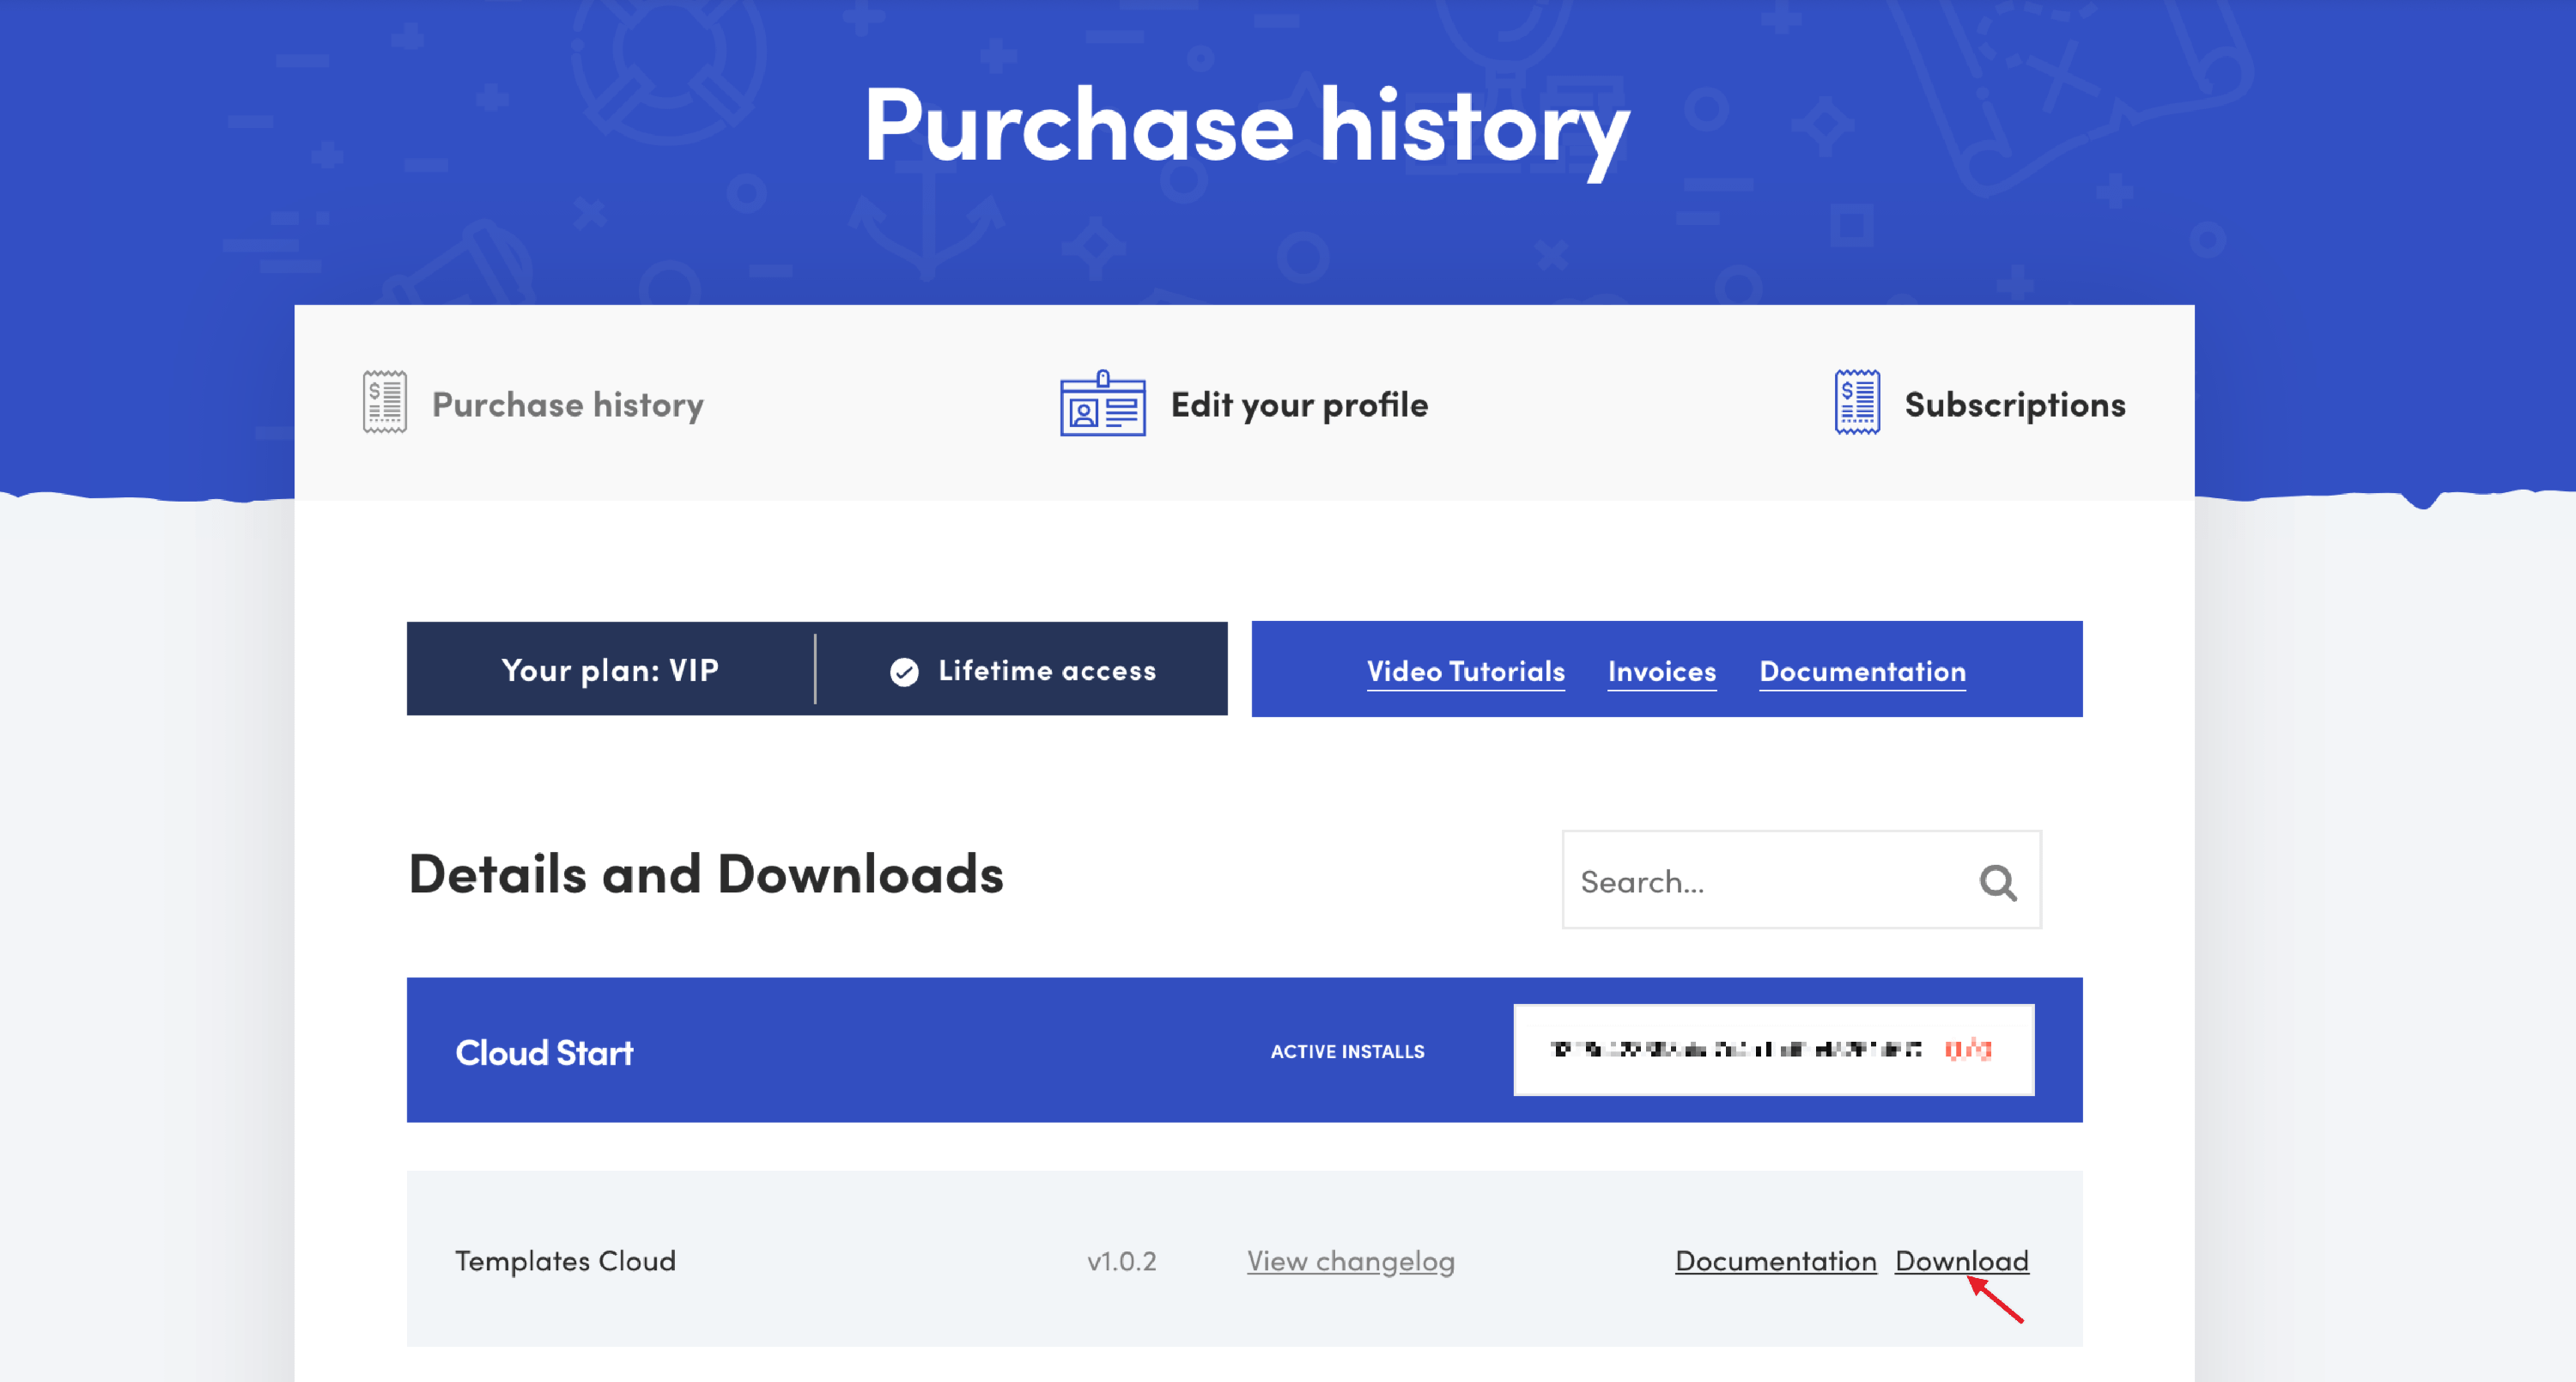Click the gray Purchase history receipt icon
This screenshot has height=1382, width=2576.
(384, 402)
